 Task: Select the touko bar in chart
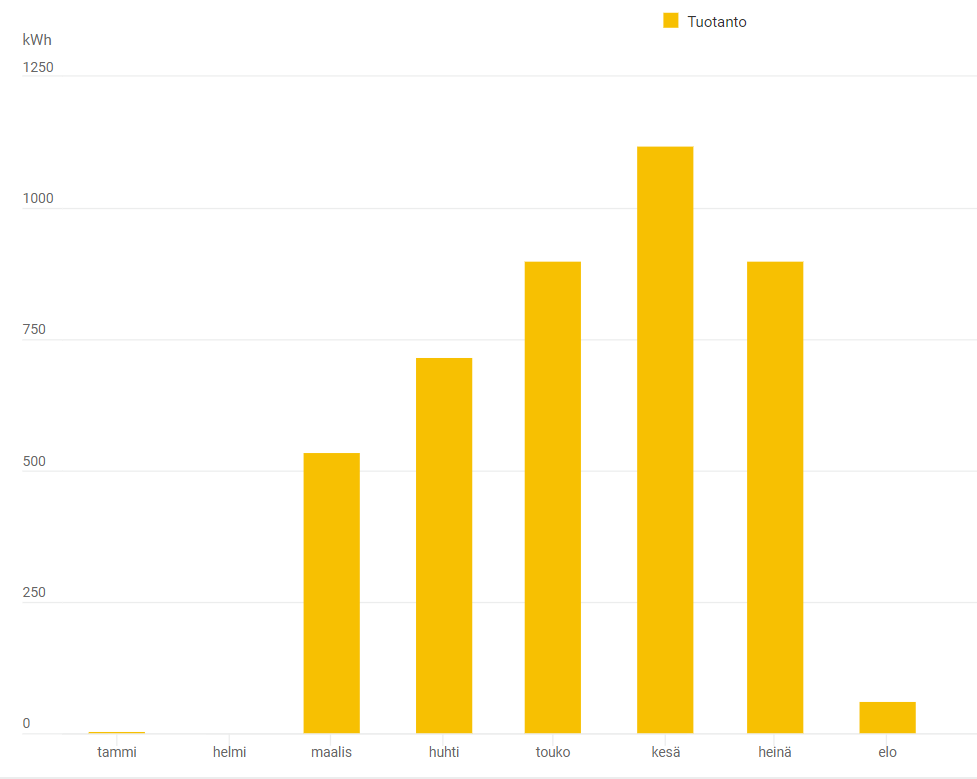[553, 497]
